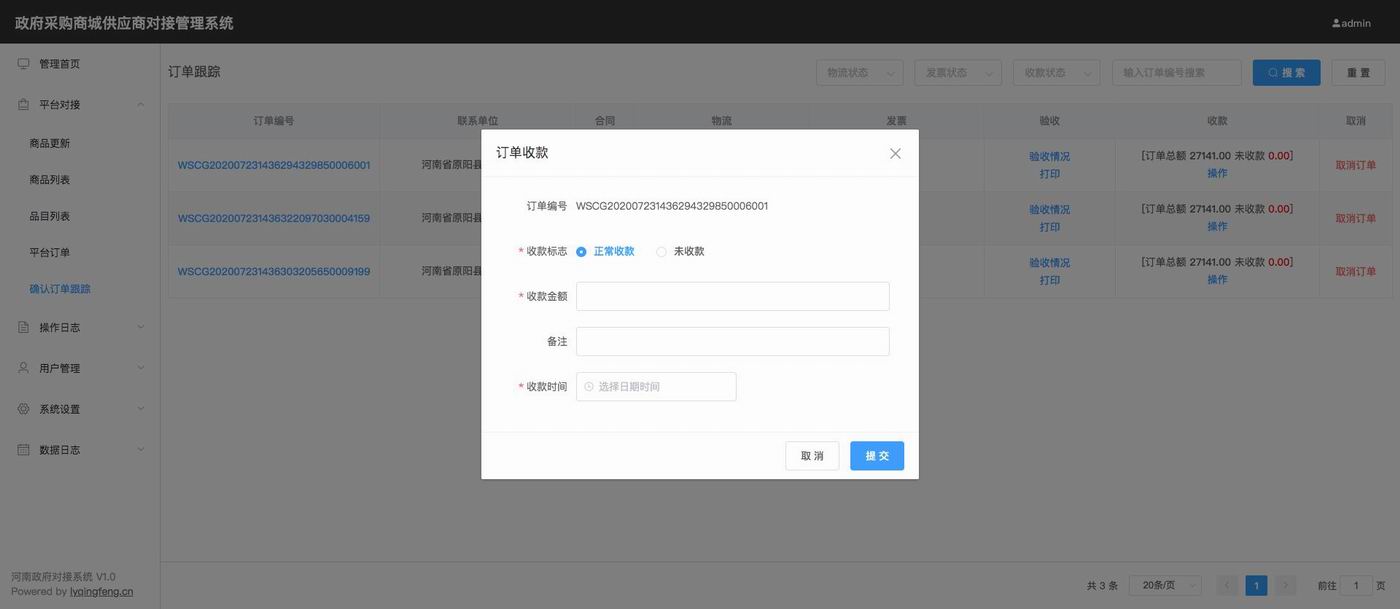Select the 正常收款 radio option

tap(581, 252)
